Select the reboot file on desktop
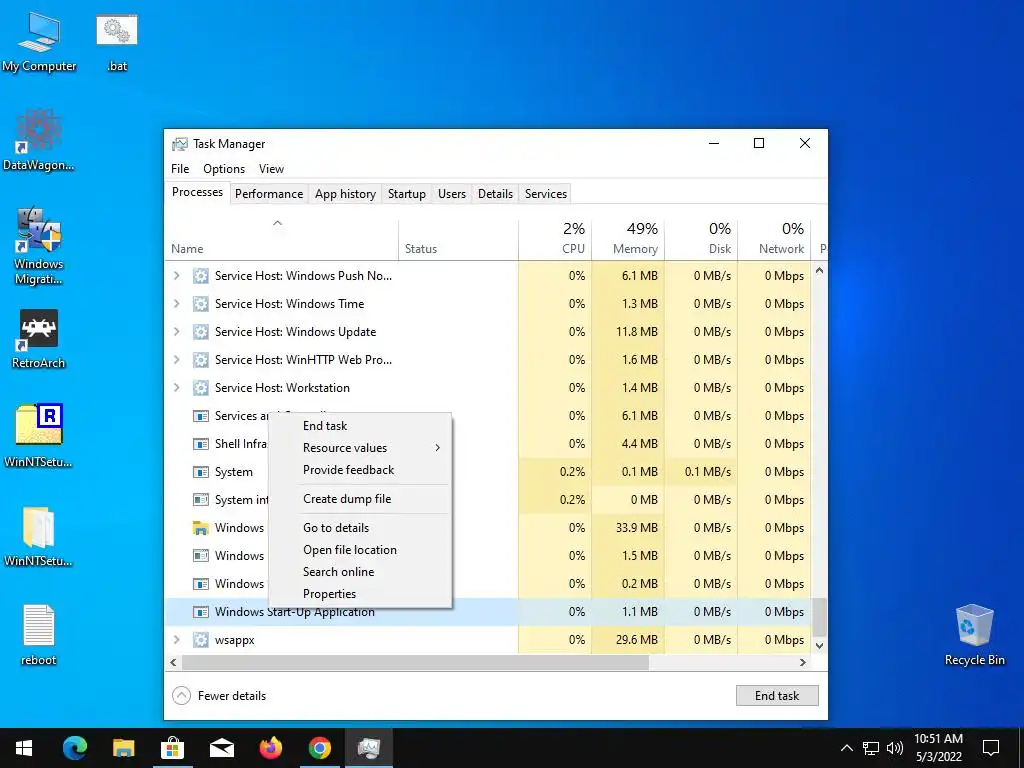The width and height of the screenshot is (1024, 768). (x=39, y=635)
